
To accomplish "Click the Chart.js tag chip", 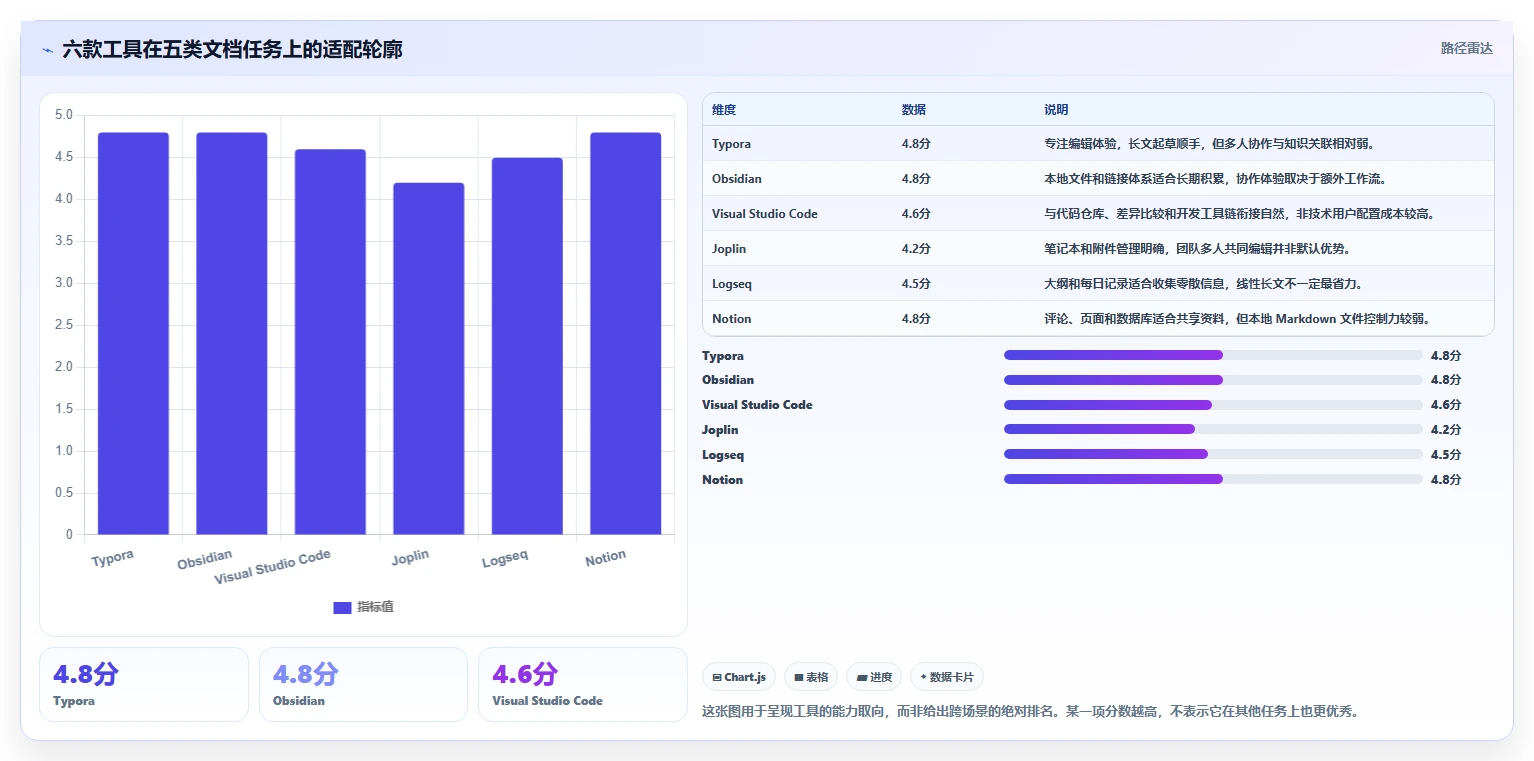I will coord(739,677).
